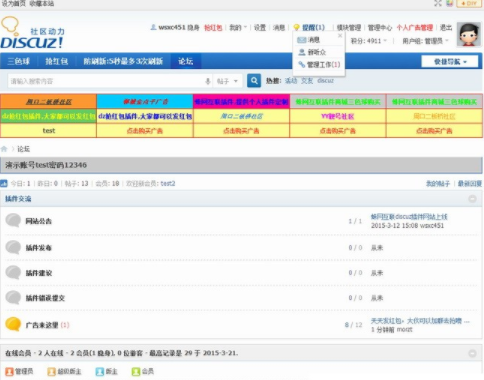Click hot search keyword 活动

(291, 80)
